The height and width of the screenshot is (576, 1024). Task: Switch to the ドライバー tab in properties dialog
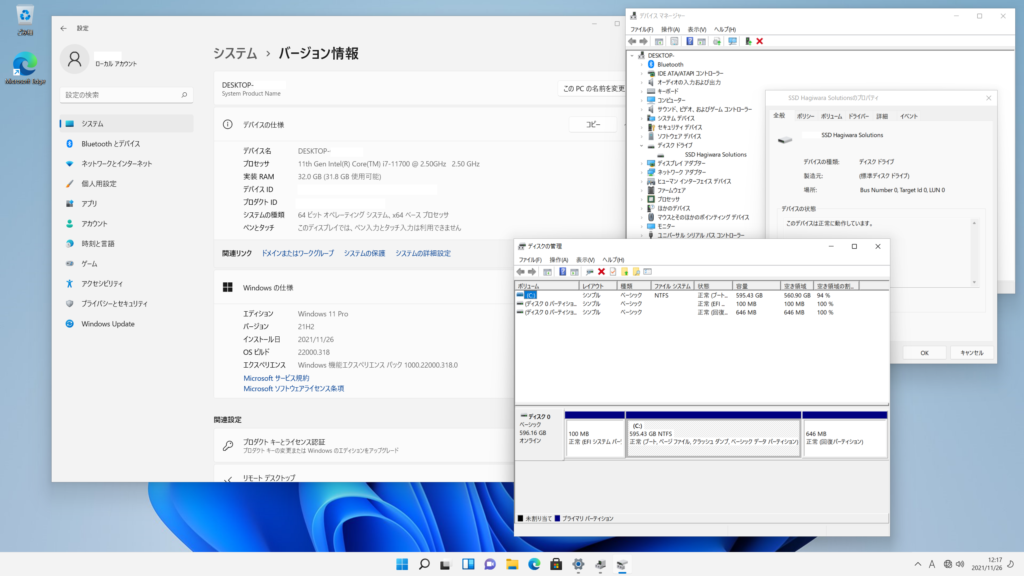tap(858, 116)
